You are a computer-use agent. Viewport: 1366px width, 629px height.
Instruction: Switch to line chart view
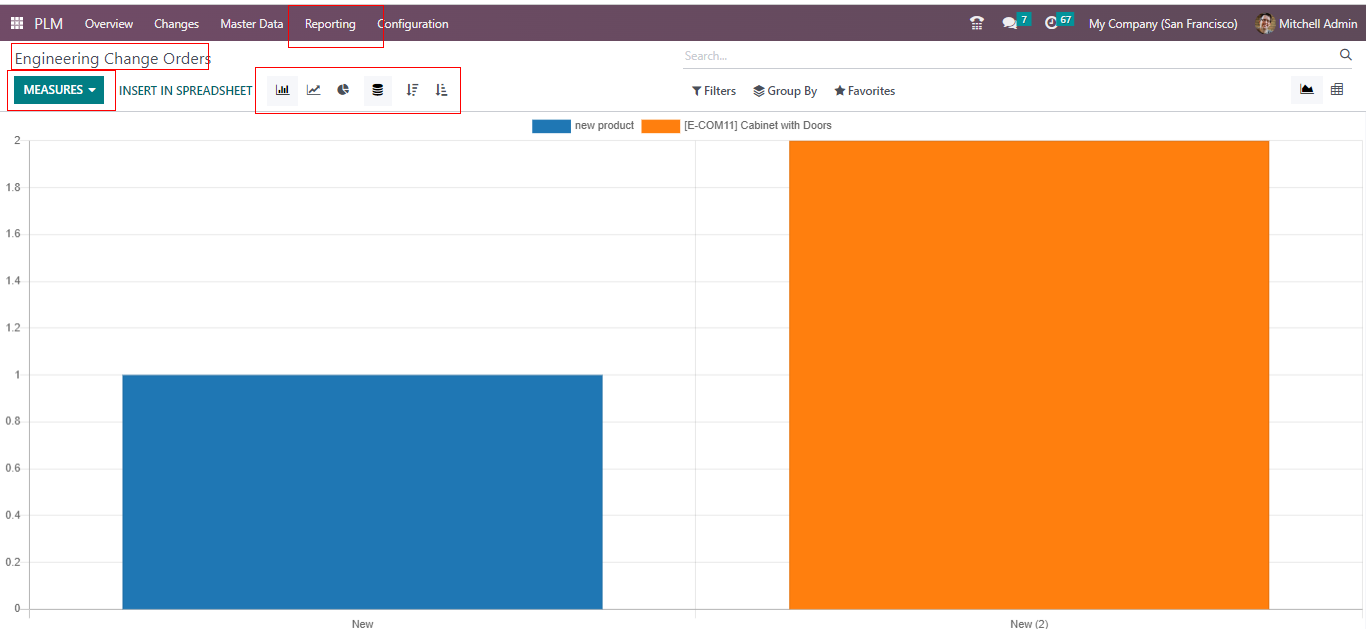314,90
